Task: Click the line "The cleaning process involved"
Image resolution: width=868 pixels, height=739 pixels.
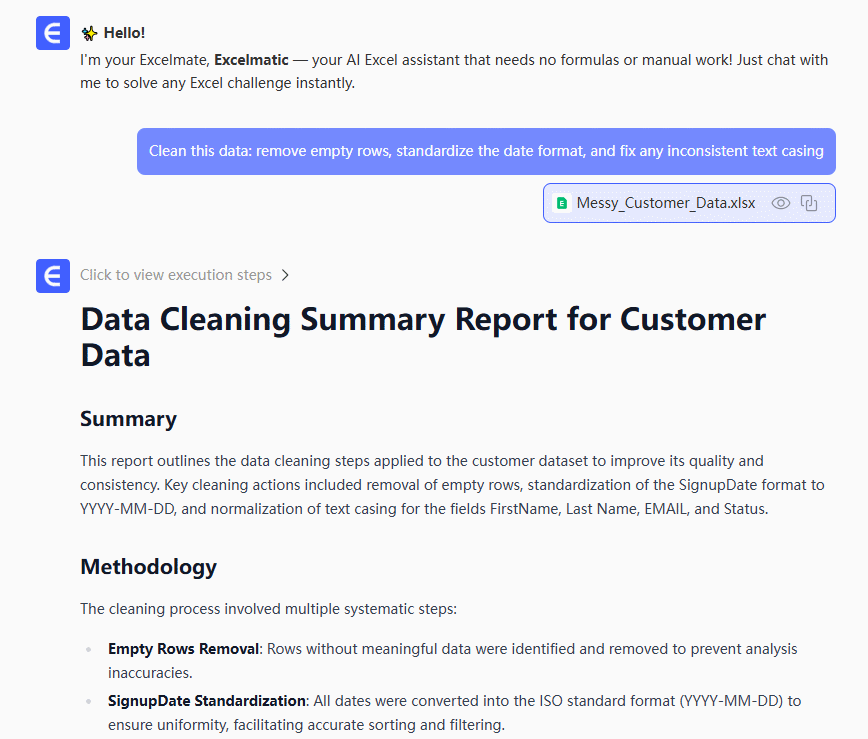Action: point(268,608)
